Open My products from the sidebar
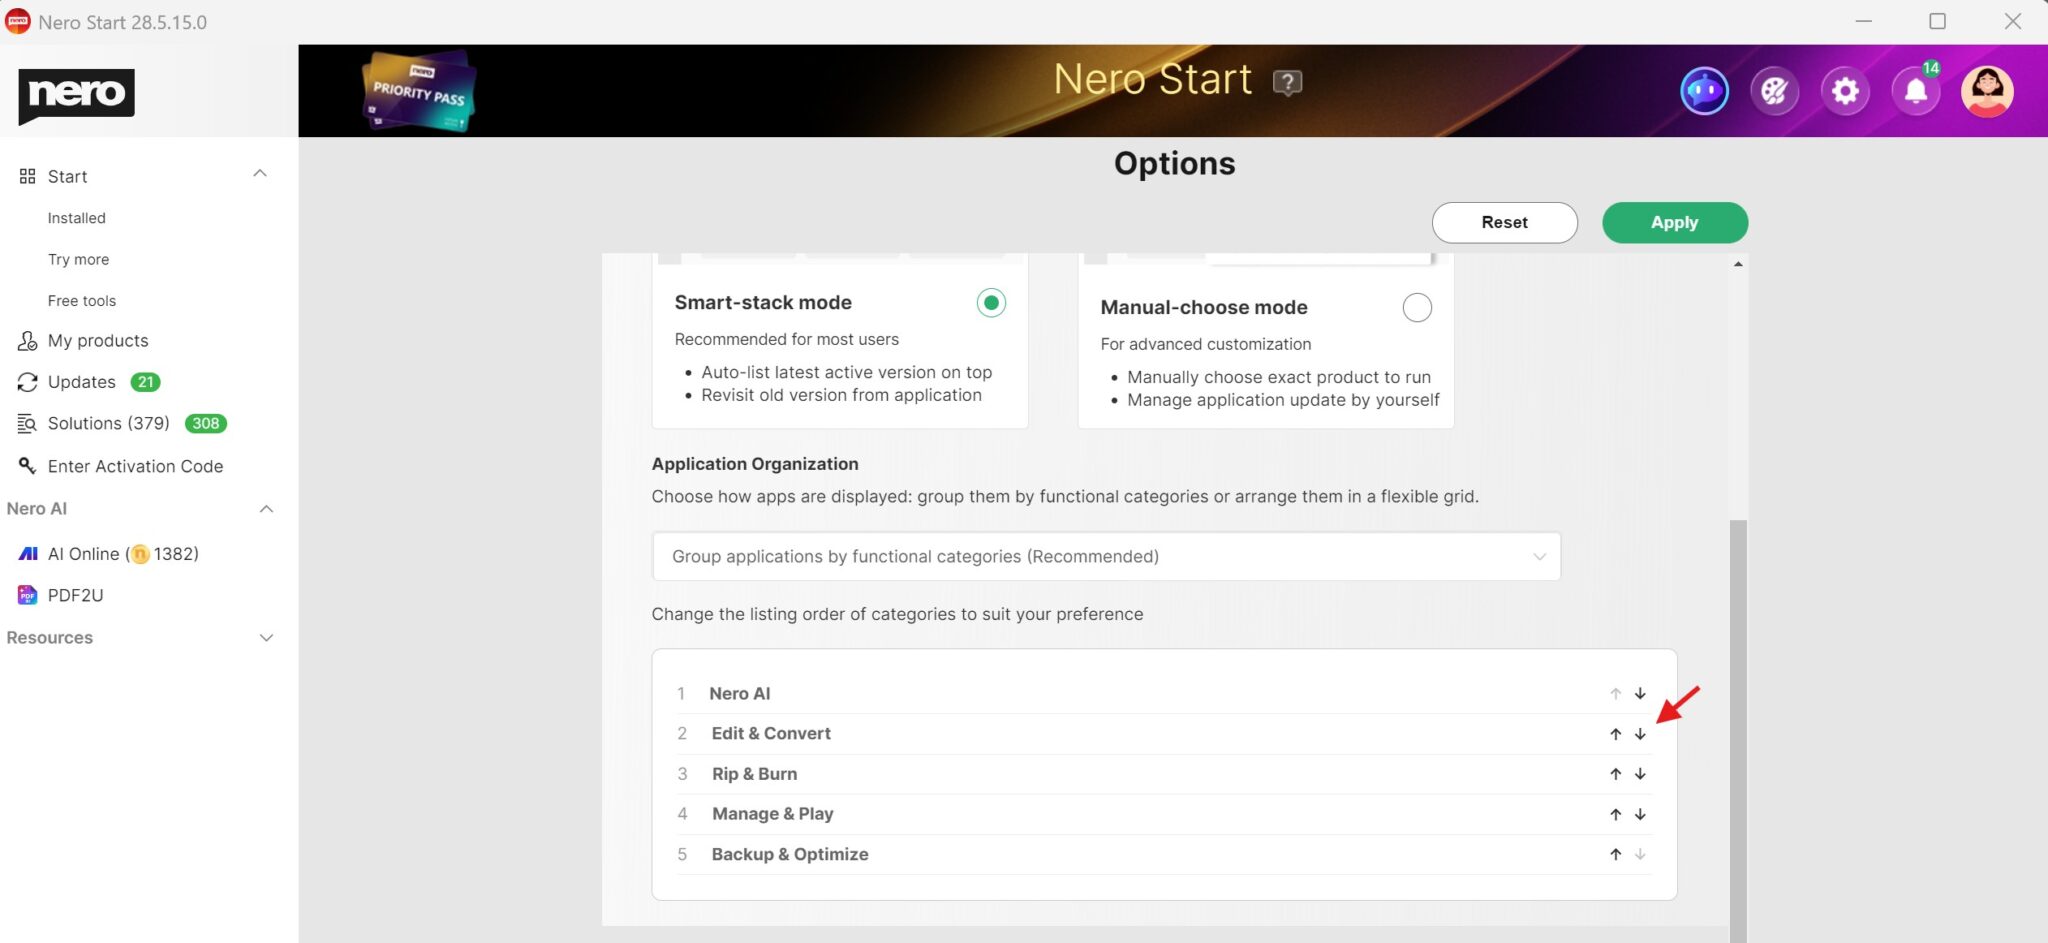Screen dimensions: 2048x943 coord(97,340)
